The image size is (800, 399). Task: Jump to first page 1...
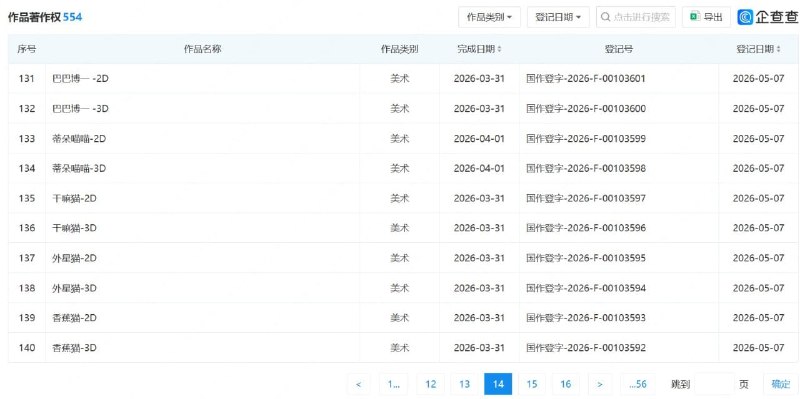tap(393, 384)
